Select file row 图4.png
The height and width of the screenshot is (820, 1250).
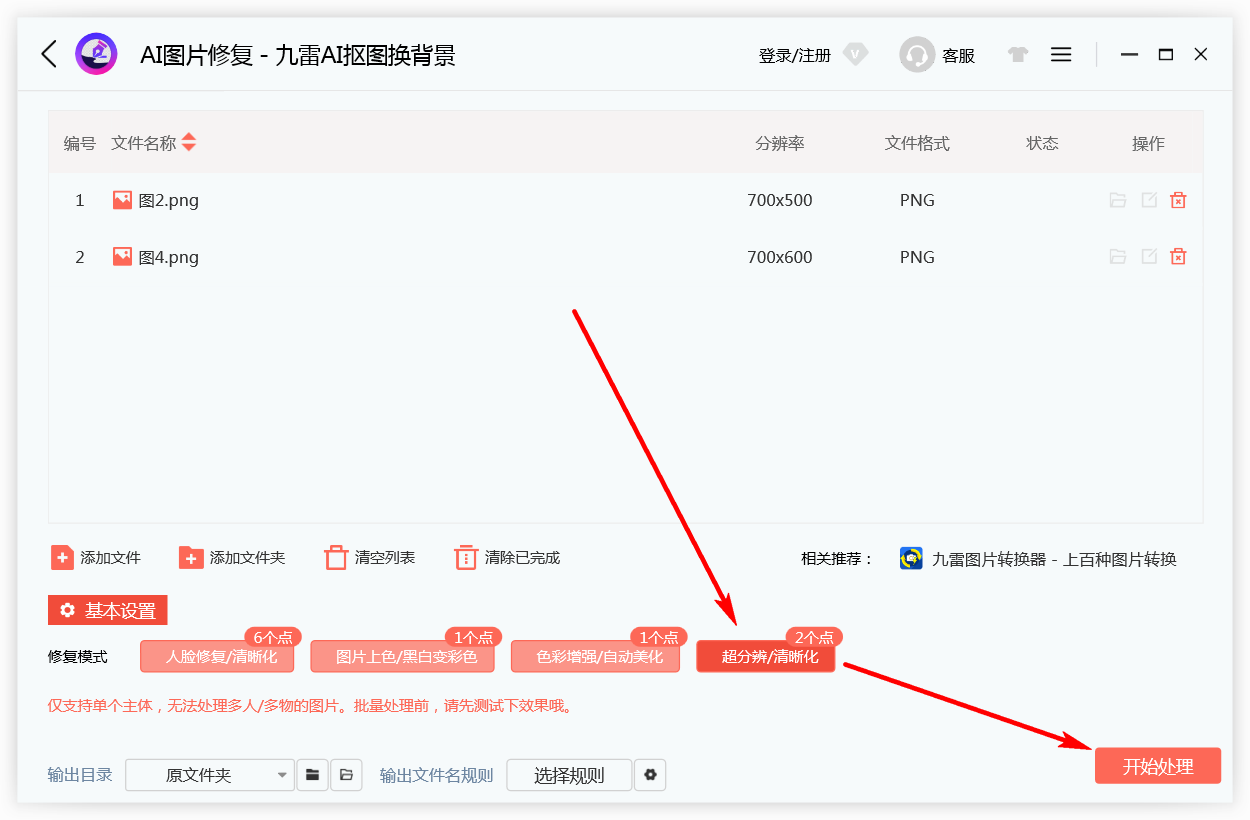click(626, 257)
